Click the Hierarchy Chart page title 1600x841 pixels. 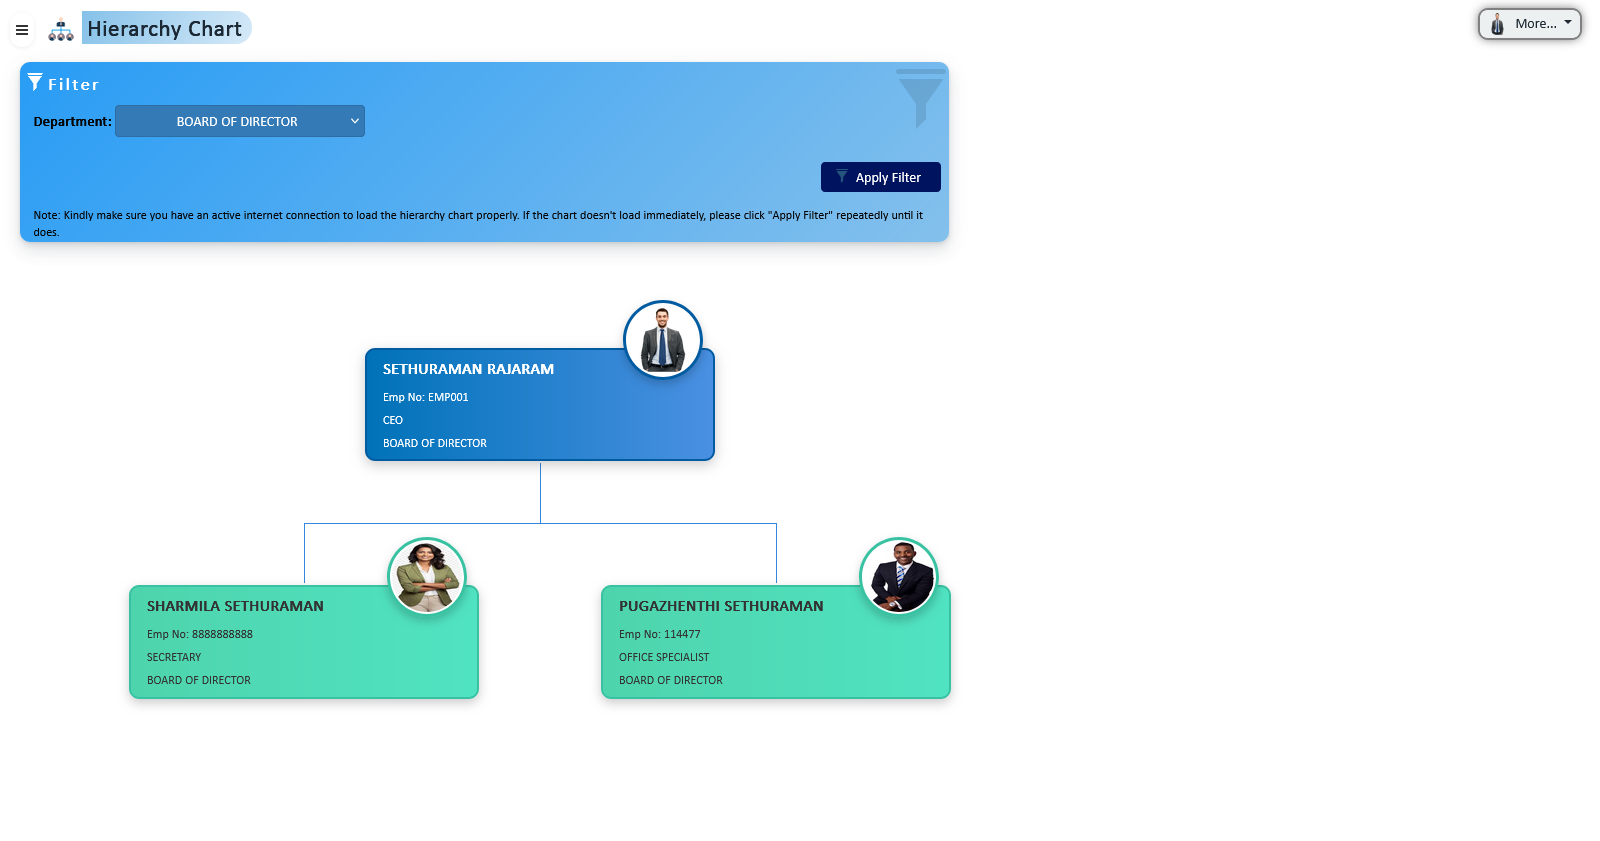(165, 29)
